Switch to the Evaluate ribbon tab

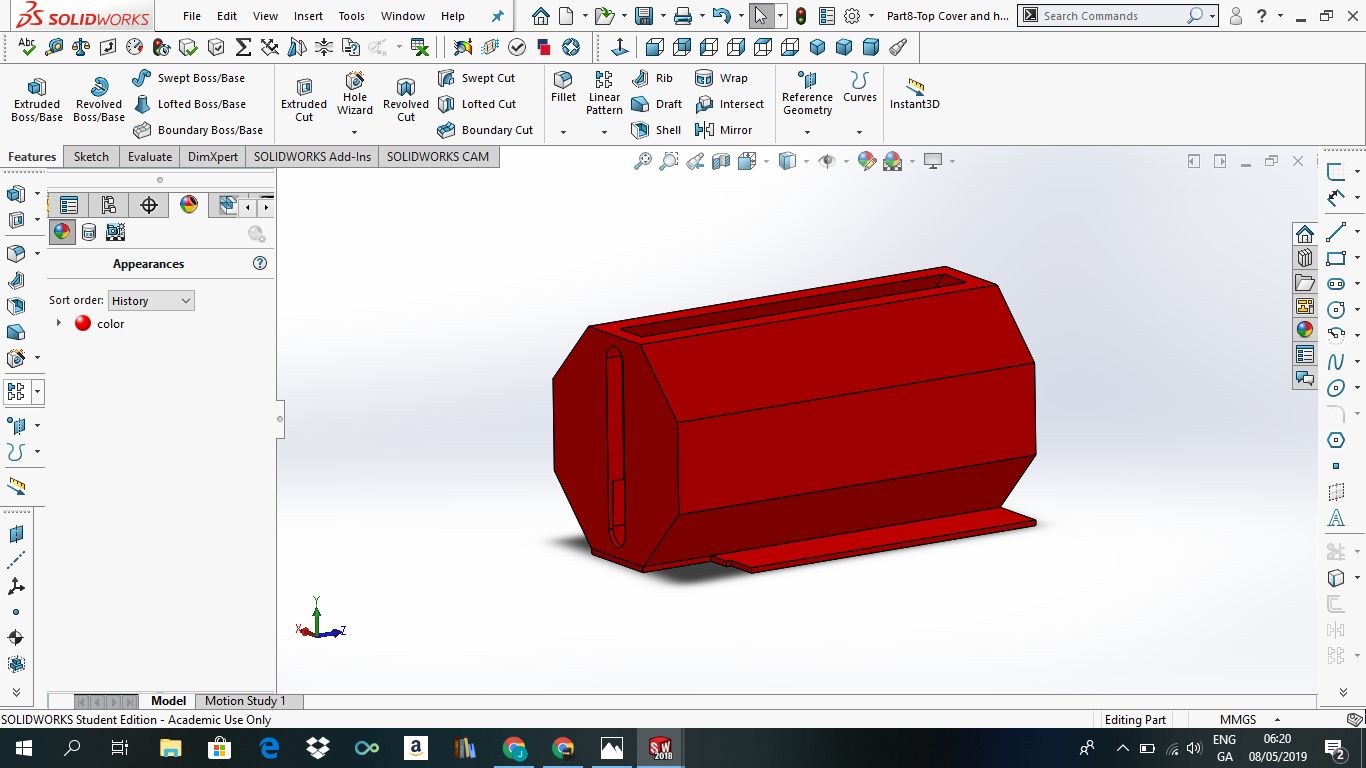click(x=149, y=157)
